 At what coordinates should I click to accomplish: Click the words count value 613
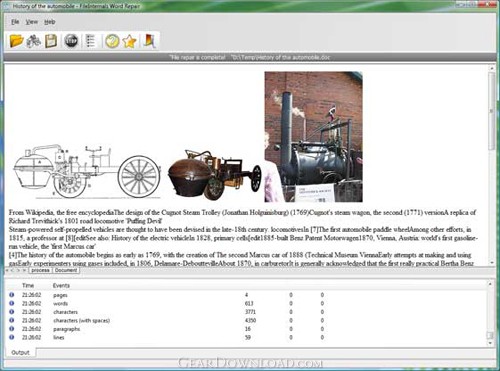pos(249,303)
